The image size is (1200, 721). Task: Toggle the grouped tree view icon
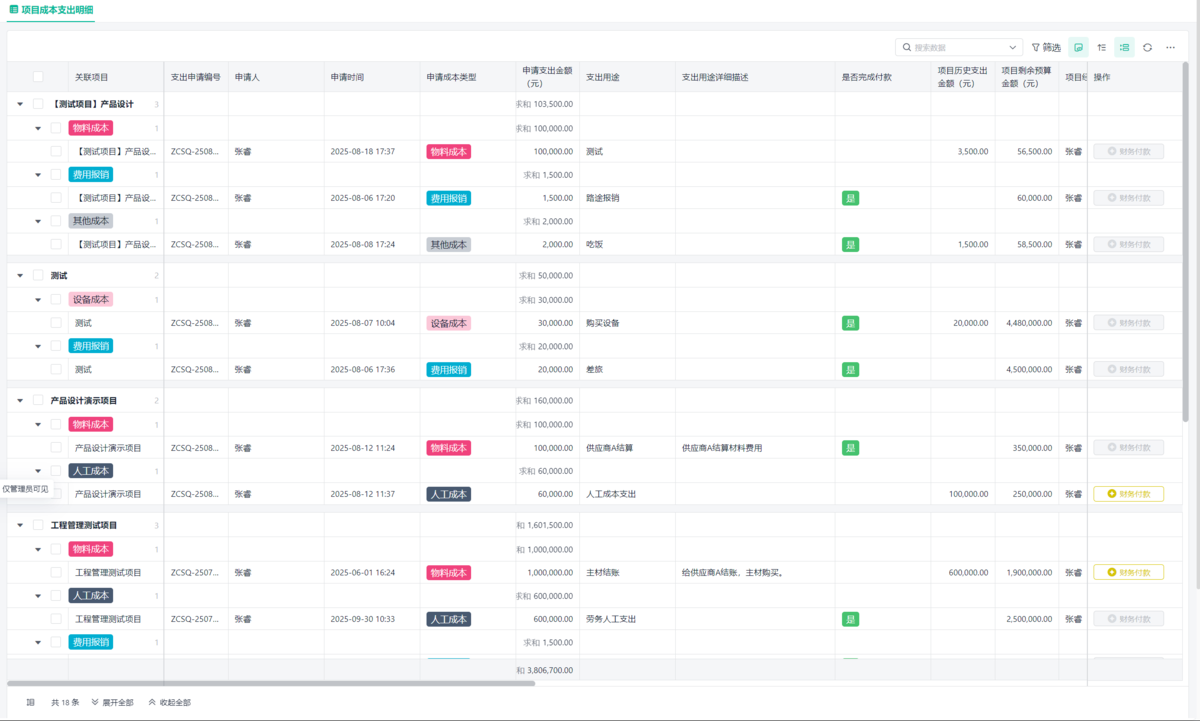[1125, 47]
